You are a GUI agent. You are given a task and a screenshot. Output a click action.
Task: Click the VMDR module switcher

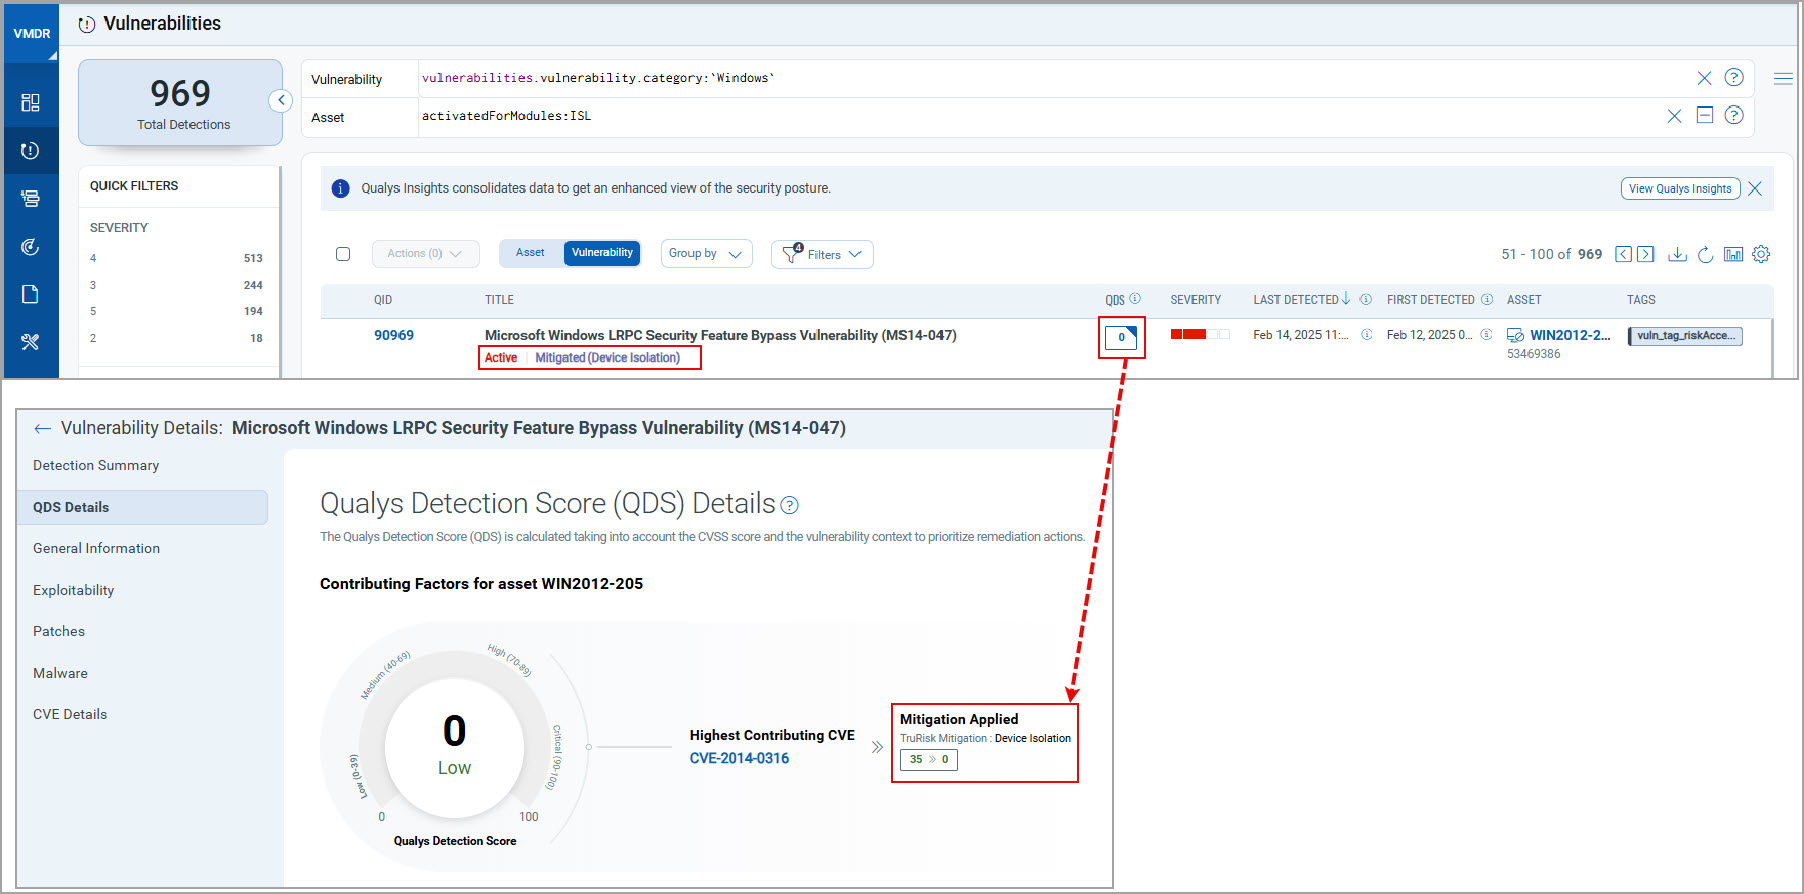click(x=31, y=33)
